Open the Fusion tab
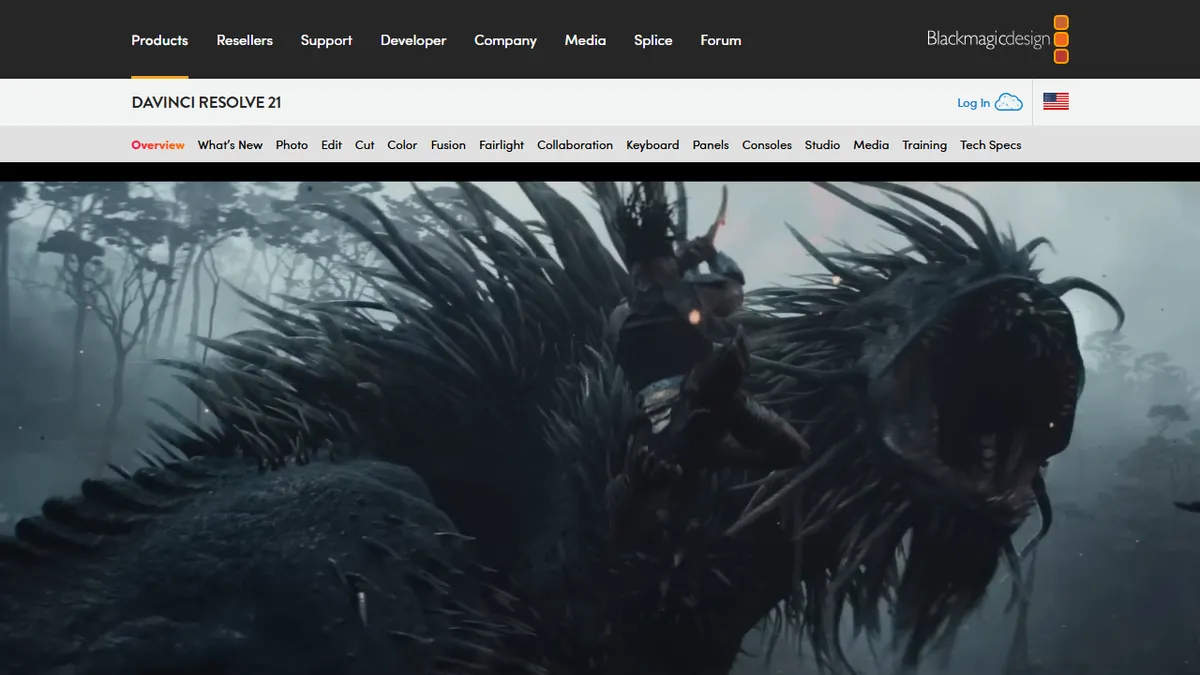 click(448, 145)
